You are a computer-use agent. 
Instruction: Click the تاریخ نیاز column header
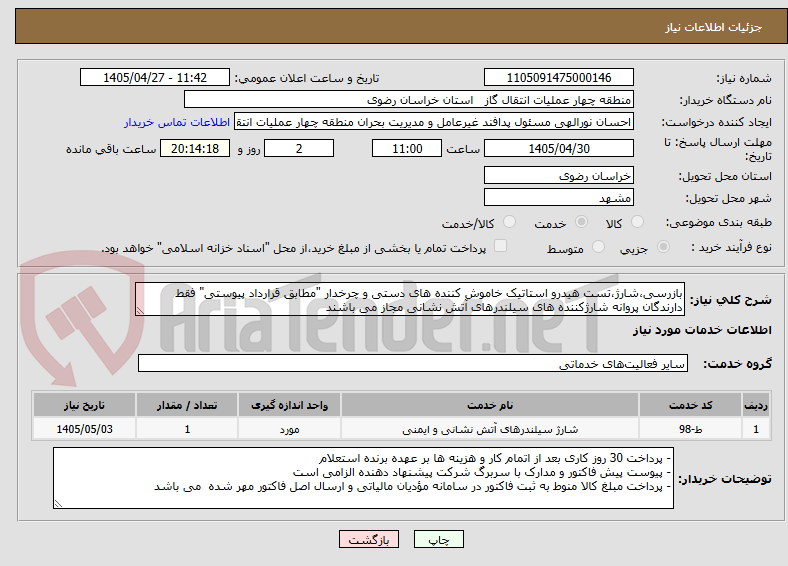(x=84, y=405)
